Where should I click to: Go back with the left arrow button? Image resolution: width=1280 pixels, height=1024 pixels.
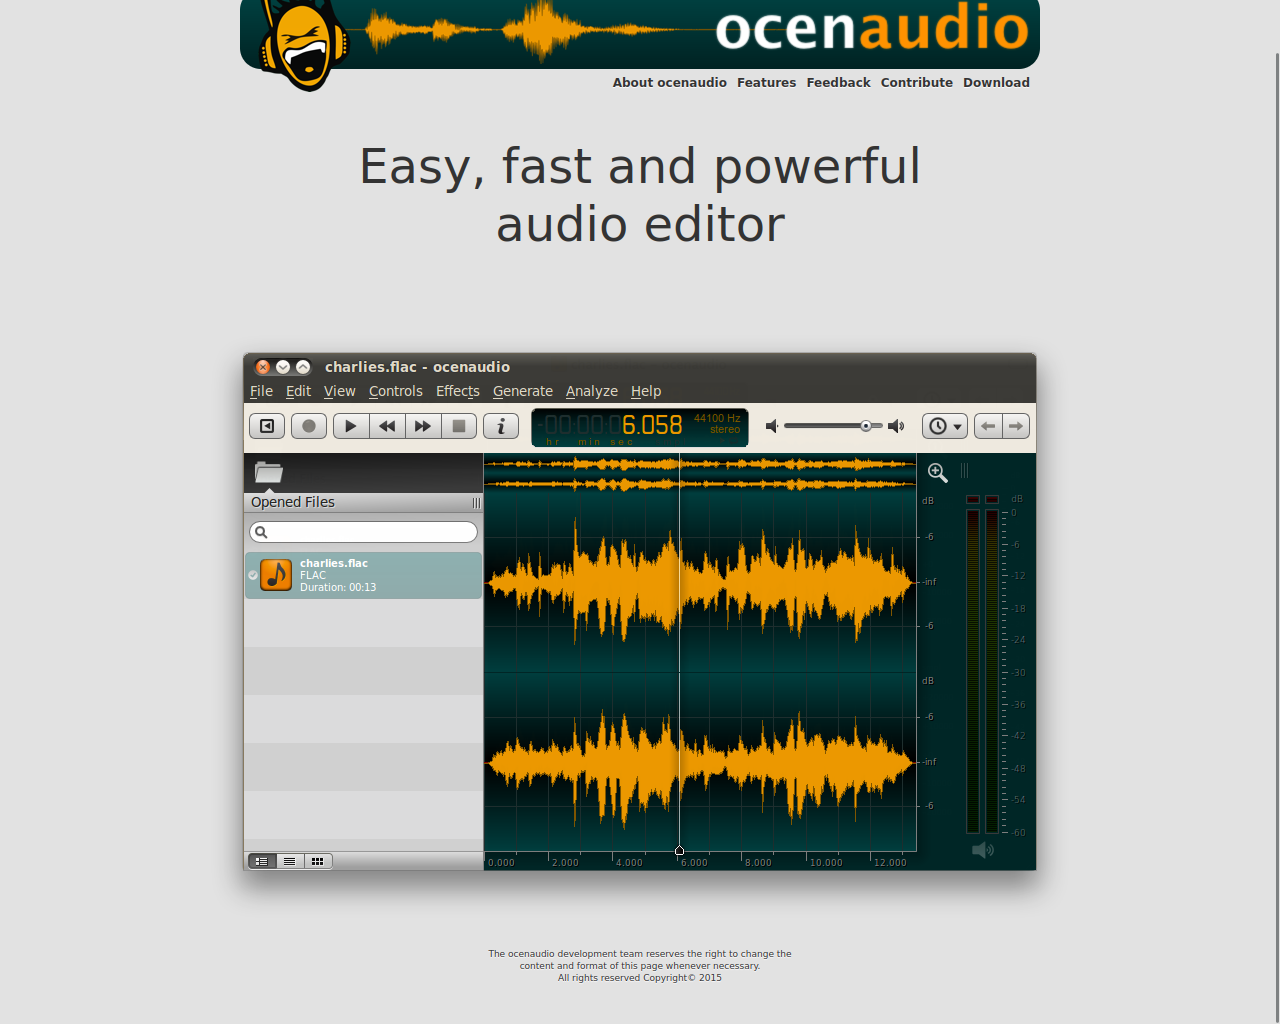tap(988, 426)
